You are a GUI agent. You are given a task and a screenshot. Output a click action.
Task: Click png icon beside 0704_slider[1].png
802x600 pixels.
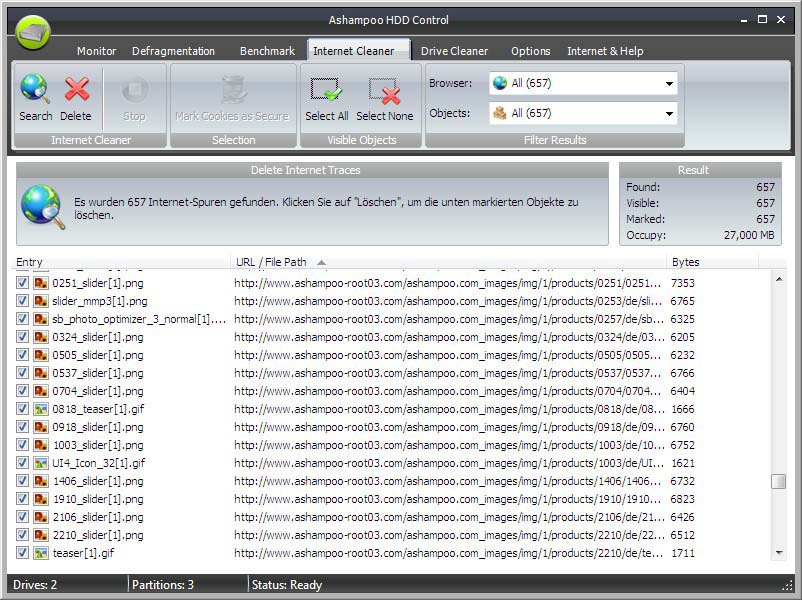pos(41,391)
